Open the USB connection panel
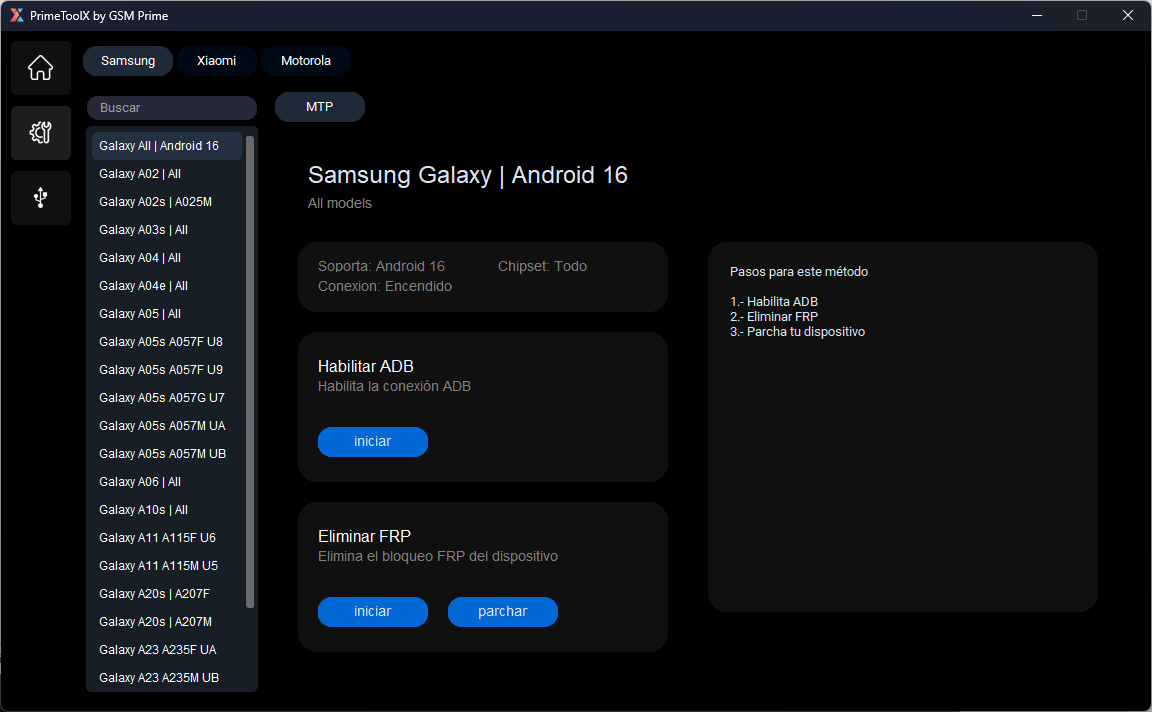Image resolution: width=1152 pixels, height=712 pixels. pyautogui.click(x=40, y=197)
